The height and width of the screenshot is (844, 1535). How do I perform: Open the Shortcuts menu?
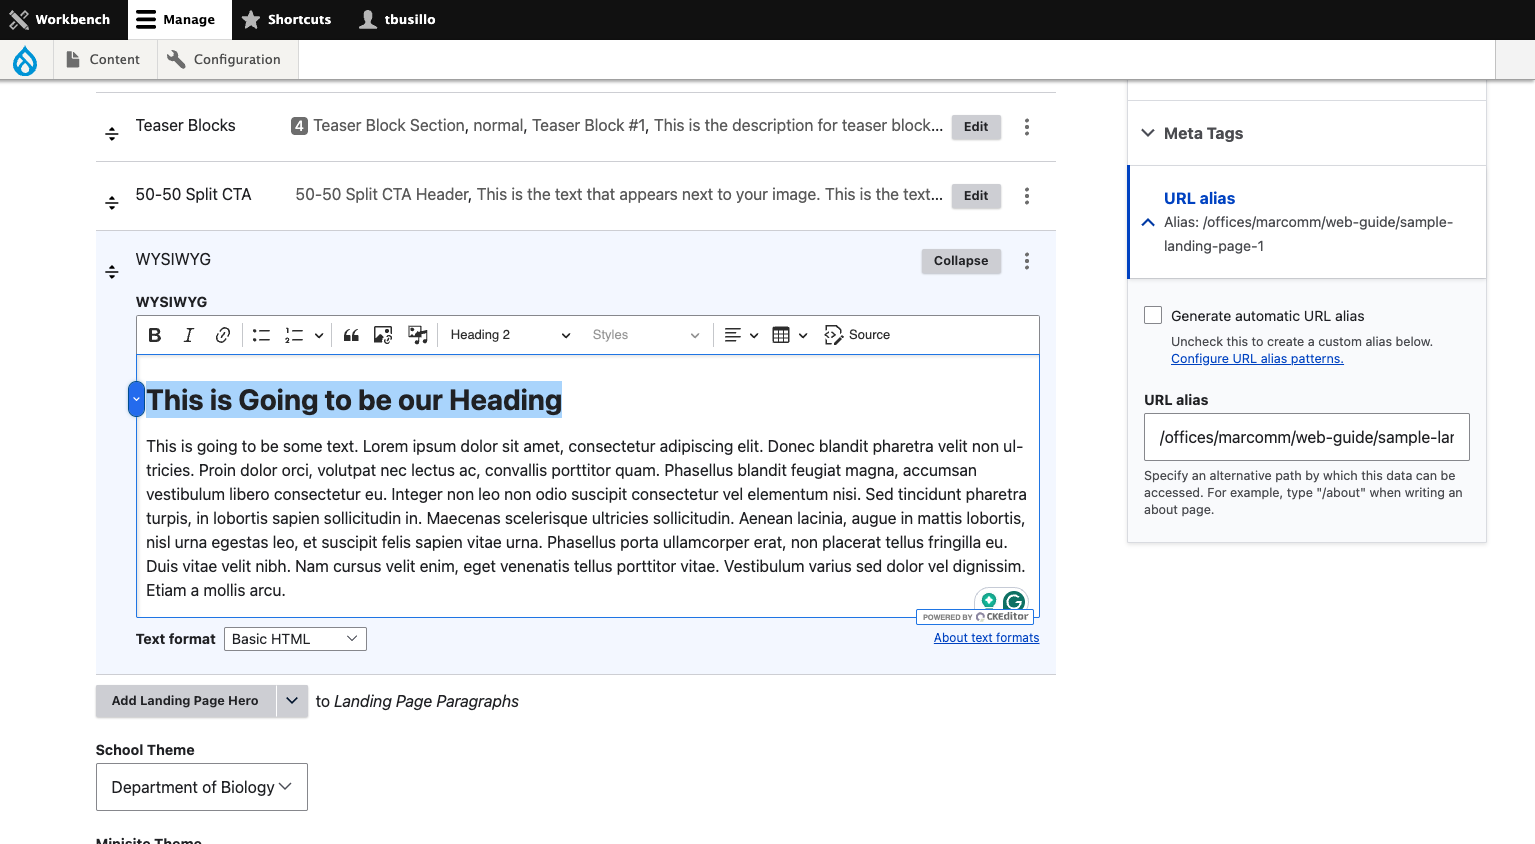[286, 20]
